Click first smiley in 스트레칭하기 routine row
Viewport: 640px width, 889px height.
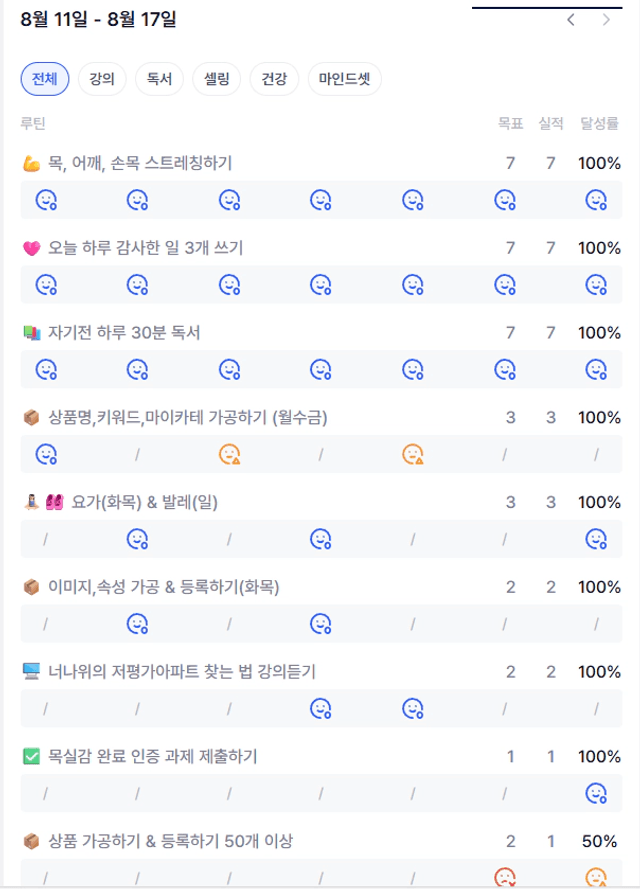click(x=46, y=200)
